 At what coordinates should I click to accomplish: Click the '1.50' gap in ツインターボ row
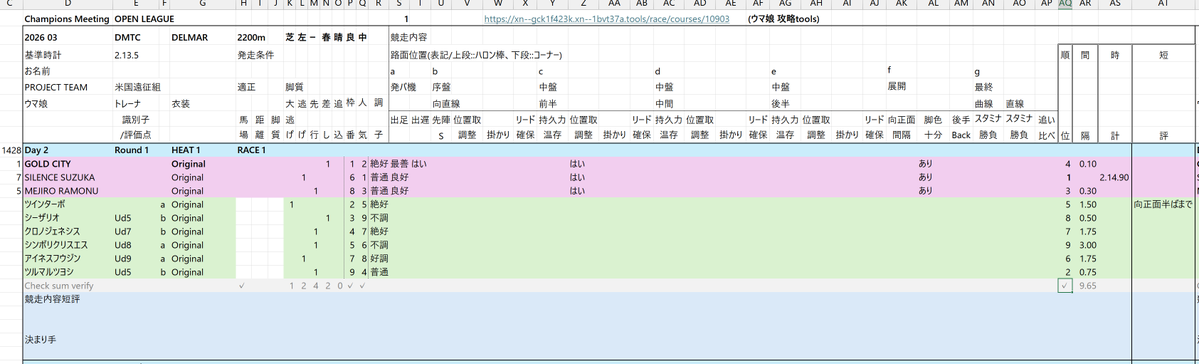pyautogui.click(x=1087, y=205)
